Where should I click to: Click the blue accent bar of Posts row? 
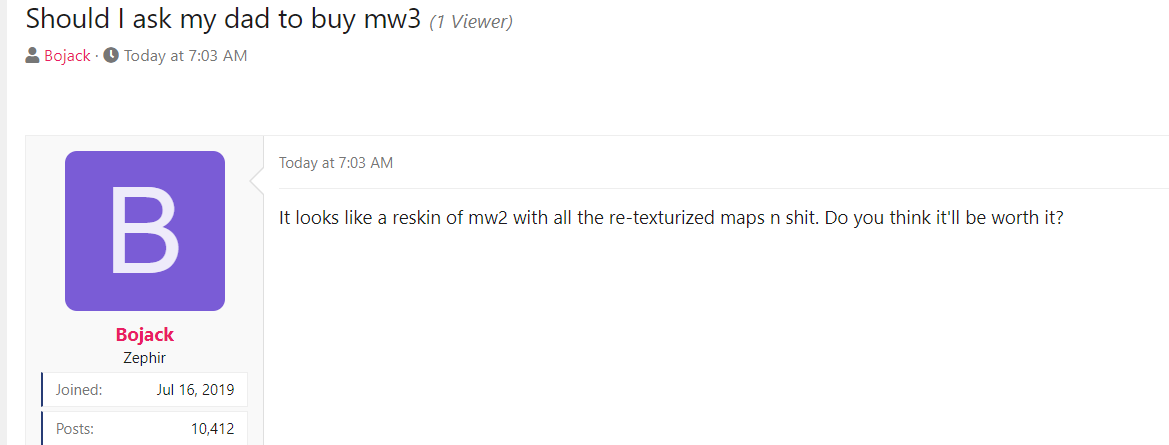click(x=42, y=428)
